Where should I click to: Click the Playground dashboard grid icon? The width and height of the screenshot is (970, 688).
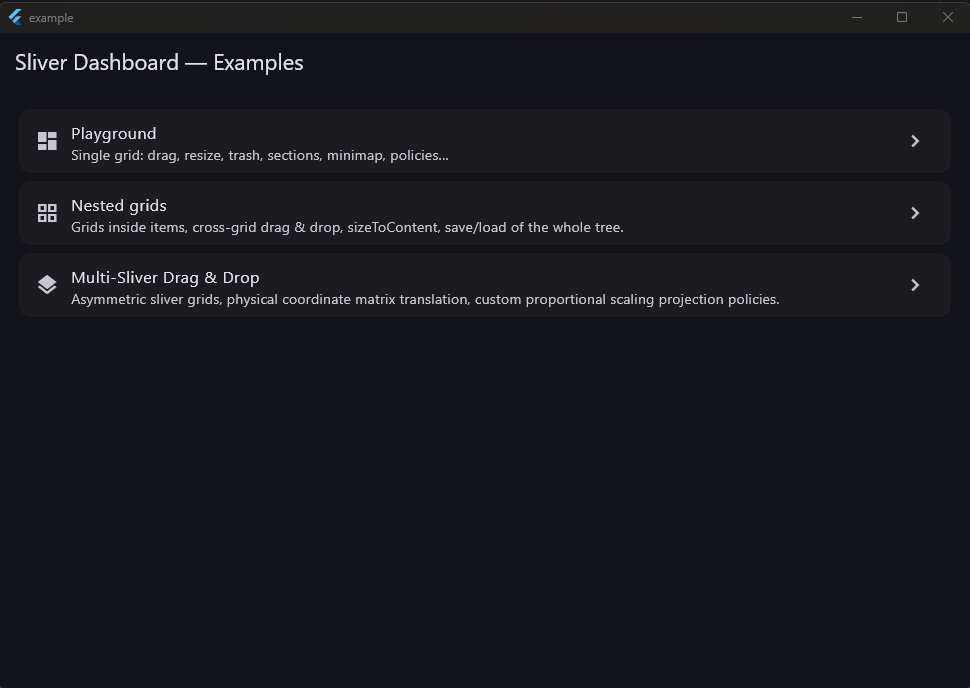[47, 141]
